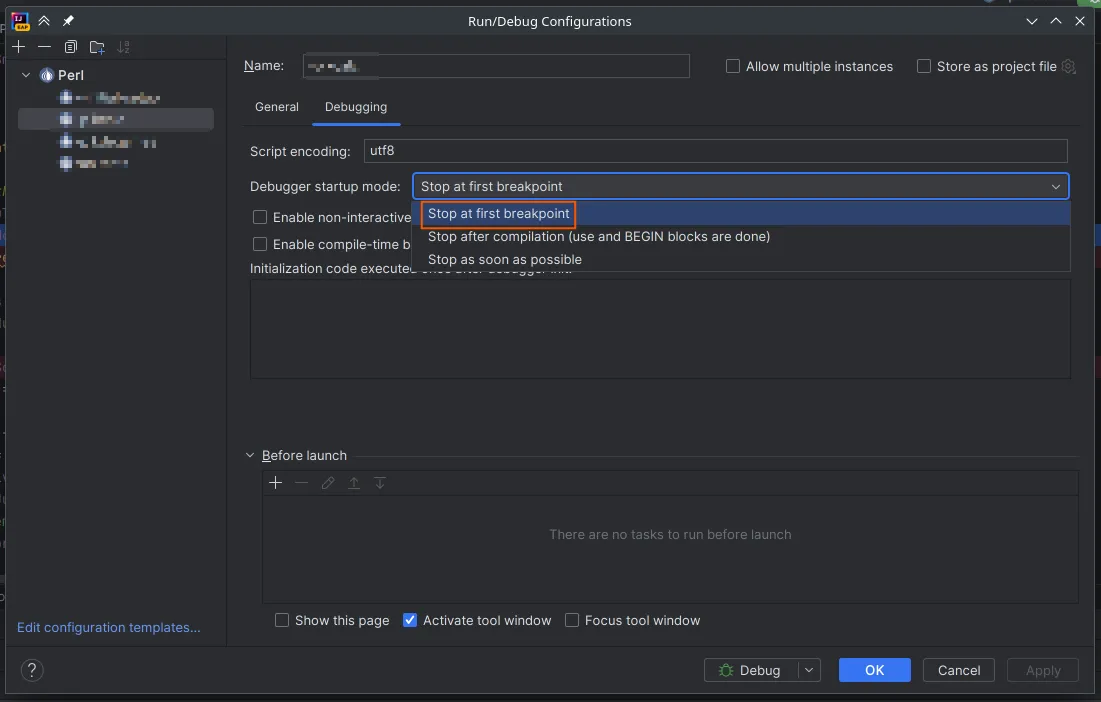Image resolution: width=1101 pixels, height=702 pixels.
Task: Toggle Store as project file checkbox
Action: pyautogui.click(x=924, y=66)
